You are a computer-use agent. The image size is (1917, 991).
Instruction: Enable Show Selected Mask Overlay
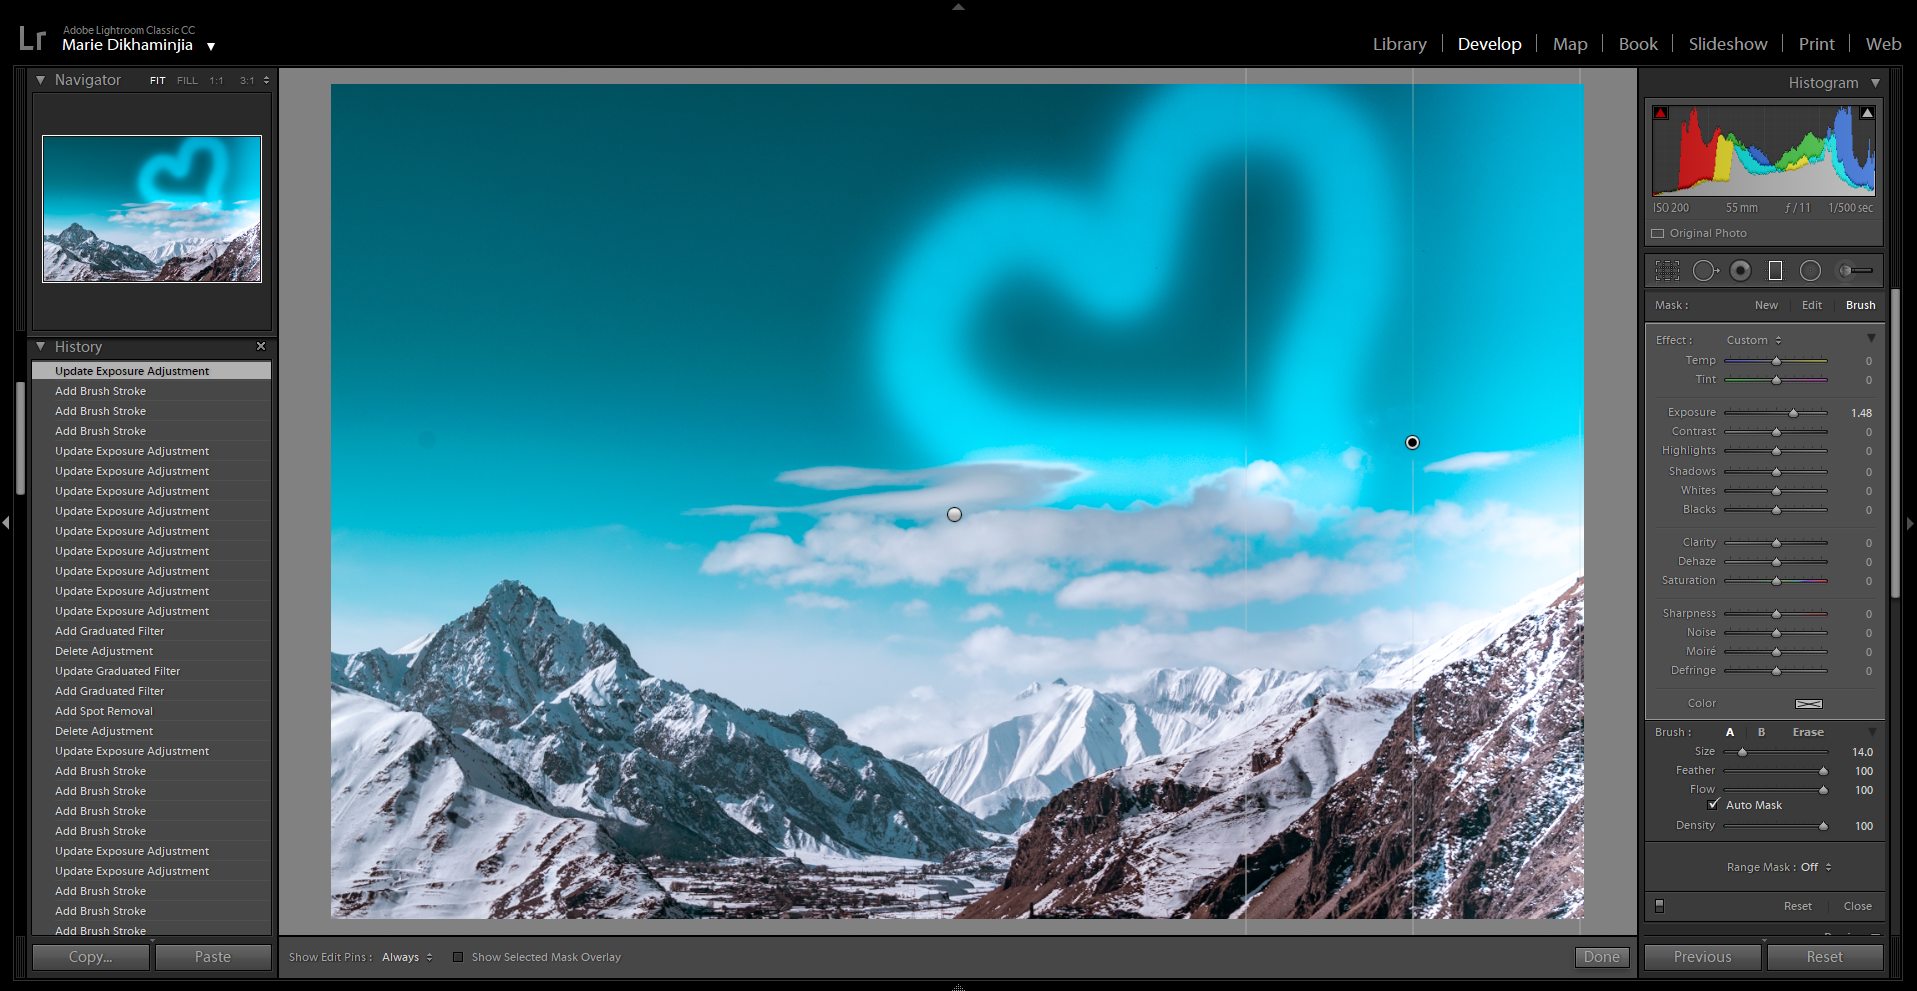(x=458, y=957)
